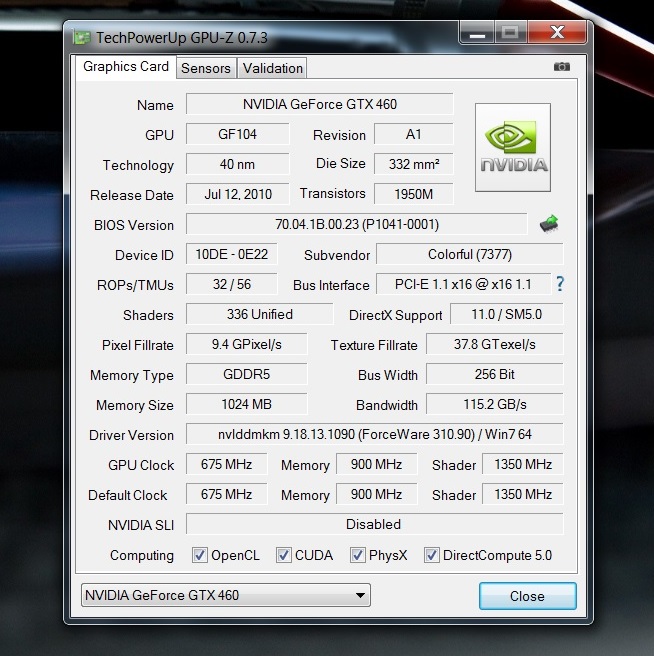654x656 pixels.
Task: Click the NVIDIA logo image
Action: click(512, 148)
